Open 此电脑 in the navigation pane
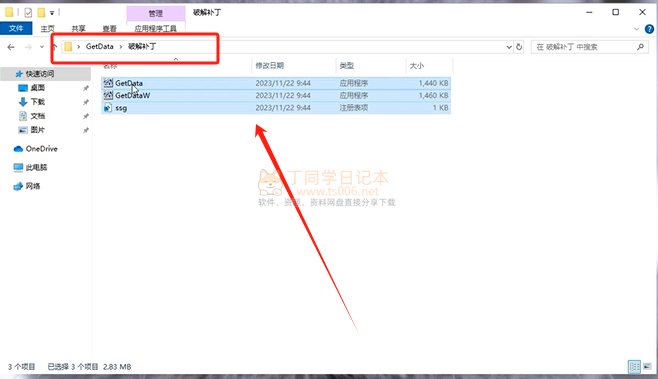 37,167
